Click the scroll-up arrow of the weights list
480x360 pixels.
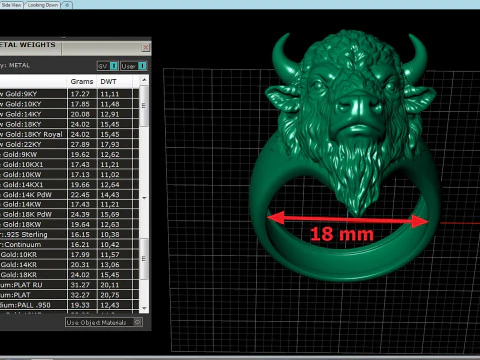(x=144, y=80)
